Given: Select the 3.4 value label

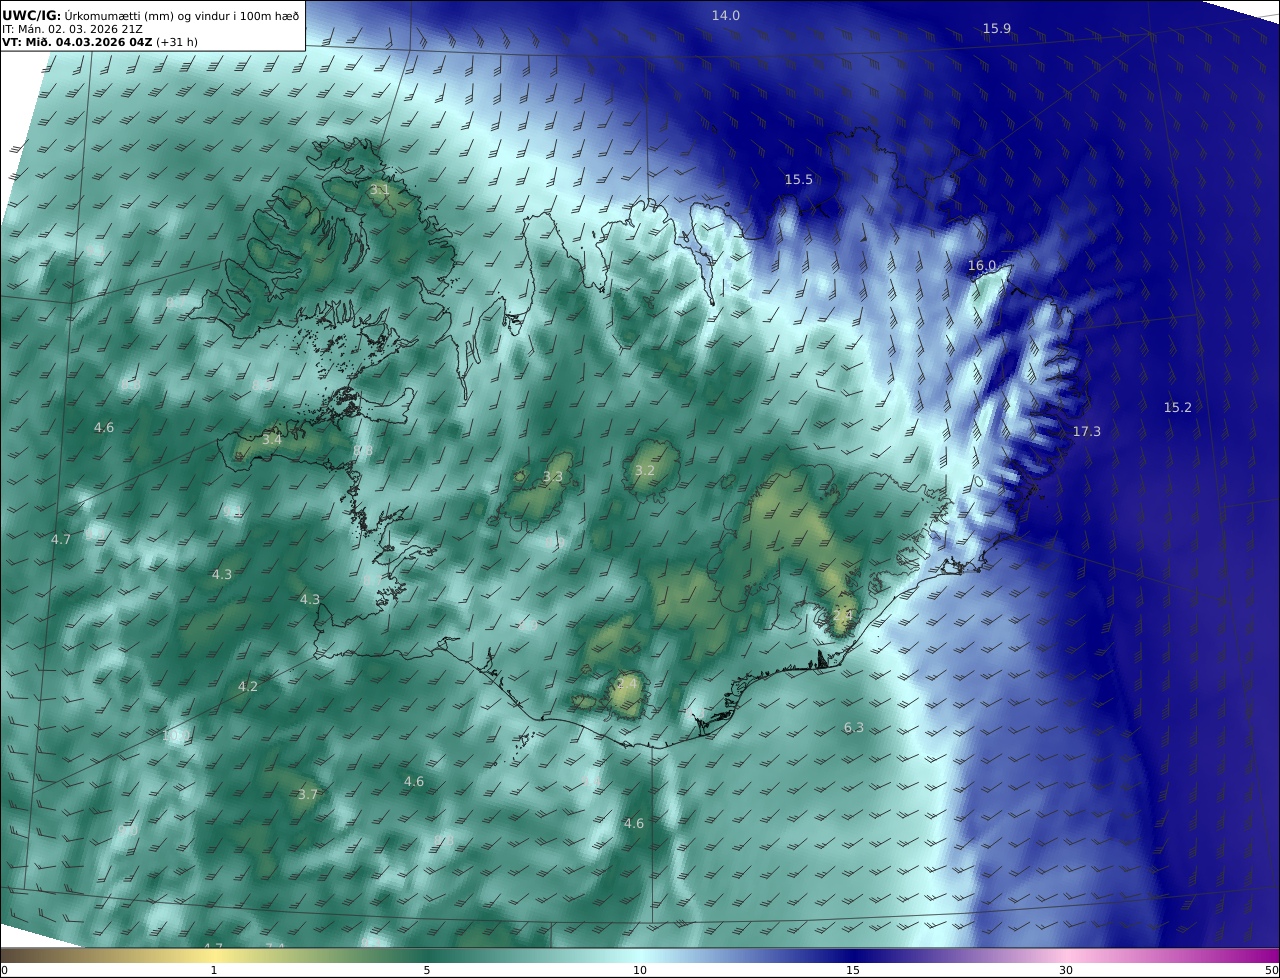Looking at the screenshot, I should pos(272,439).
